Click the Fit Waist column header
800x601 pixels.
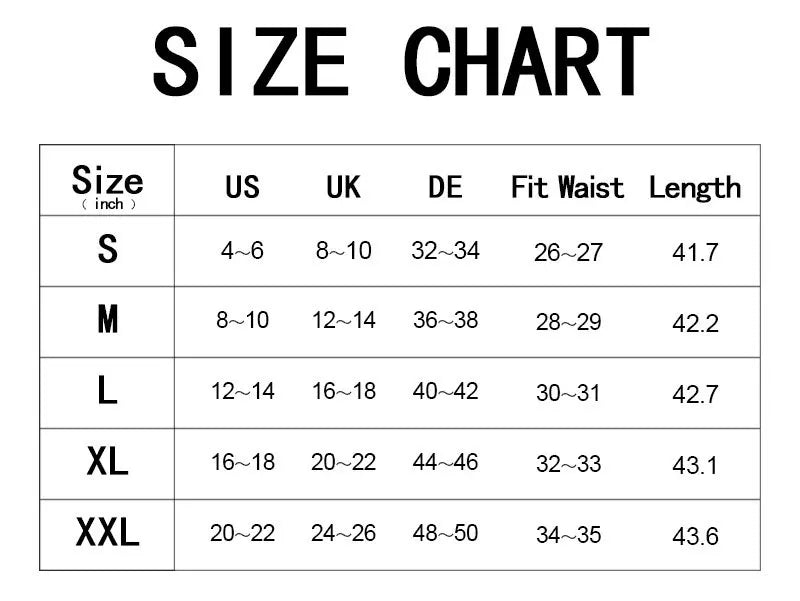567,187
